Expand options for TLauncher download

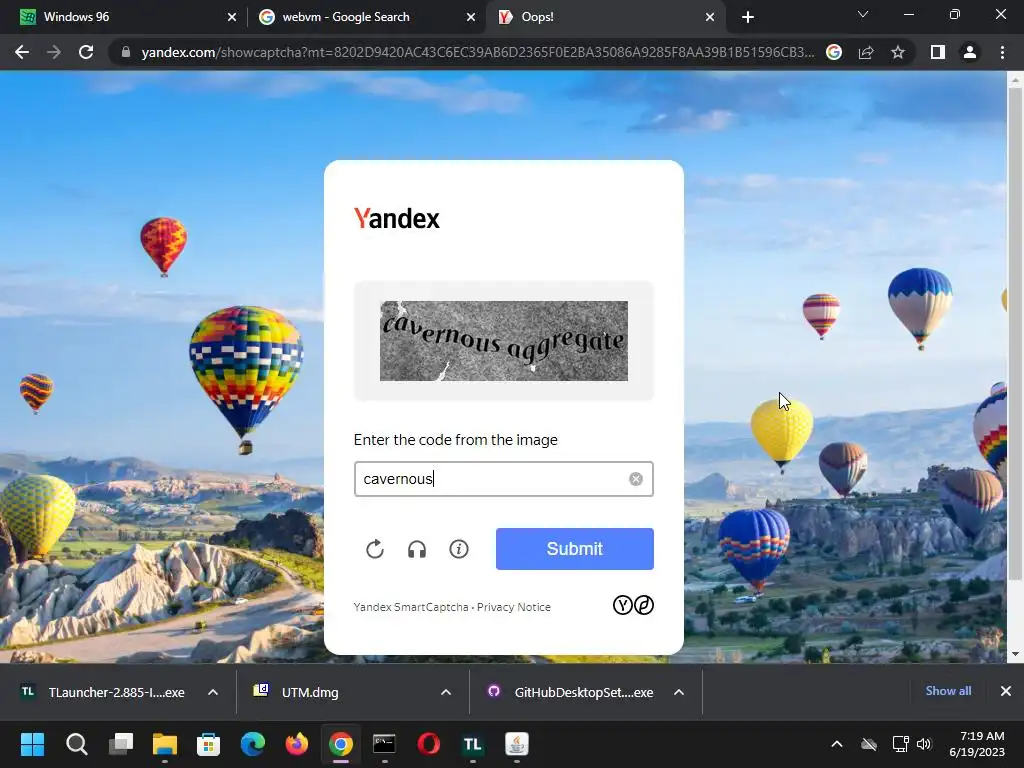tap(213, 692)
